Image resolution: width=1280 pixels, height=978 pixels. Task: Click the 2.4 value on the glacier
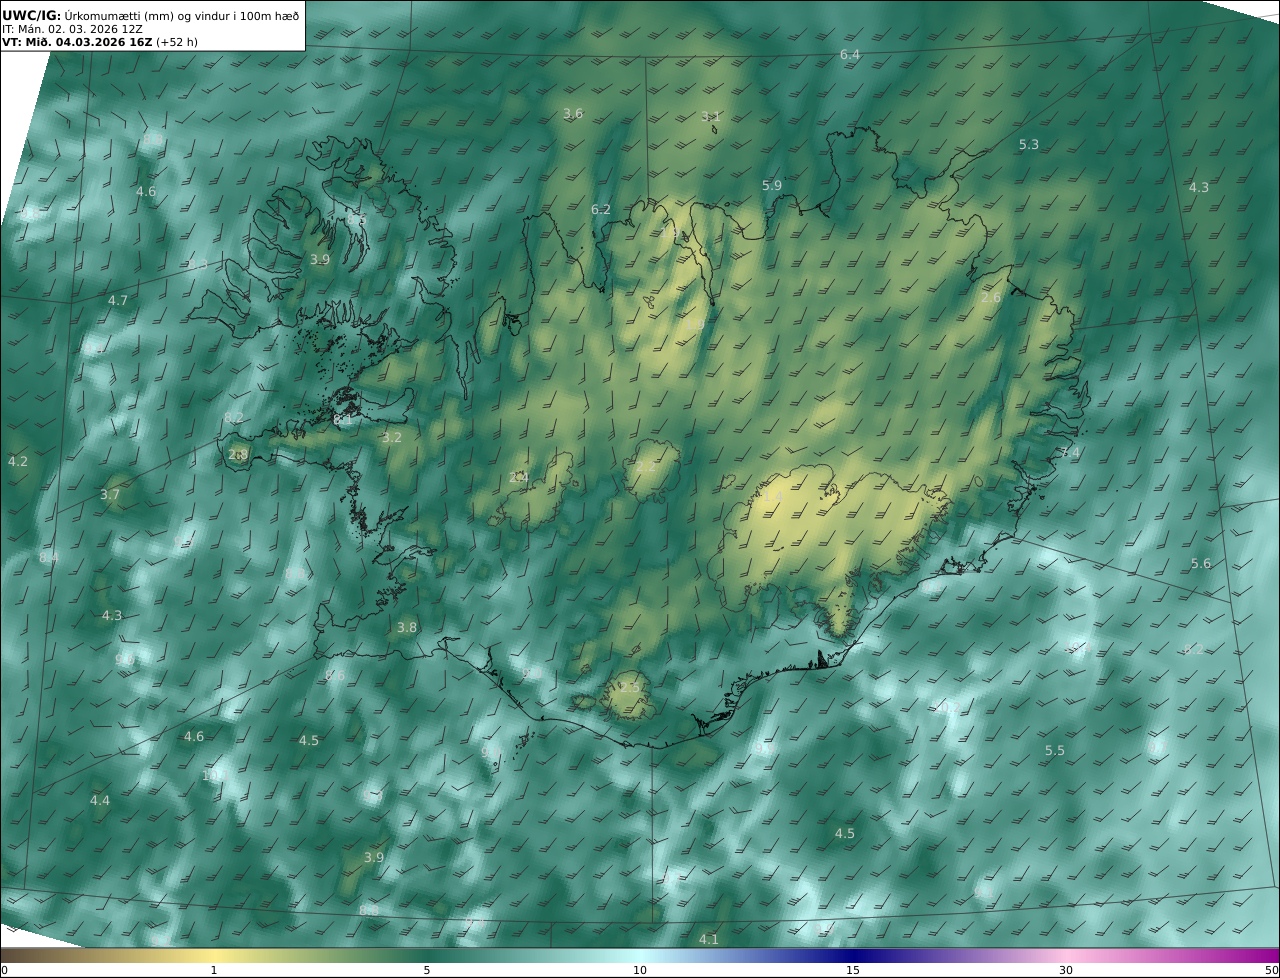518,478
